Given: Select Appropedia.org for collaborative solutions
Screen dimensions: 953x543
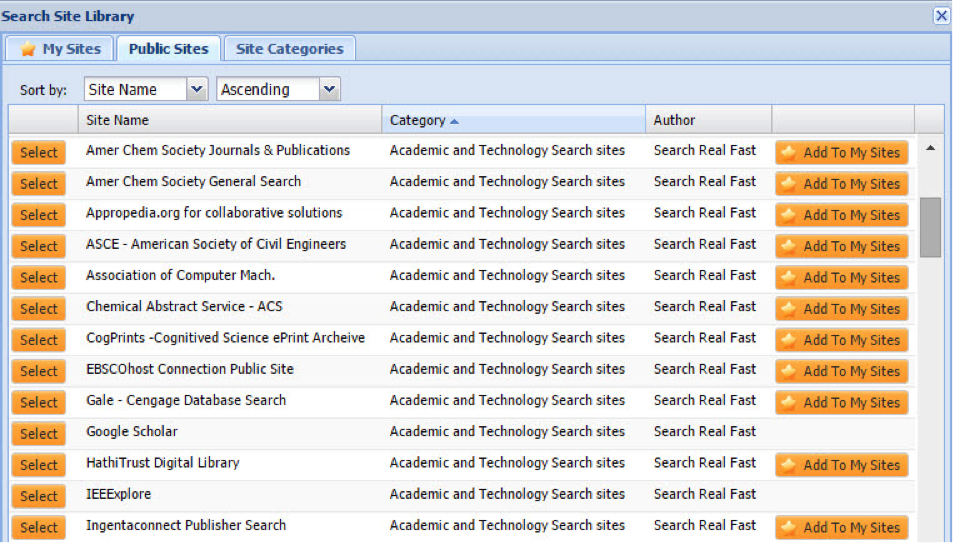Looking at the screenshot, I should [x=38, y=215].
